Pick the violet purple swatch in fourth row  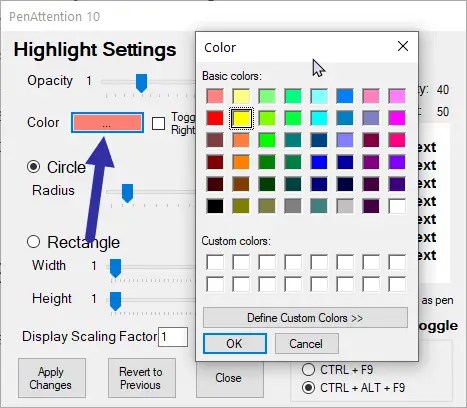pyautogui.click(x=397, y=162)
